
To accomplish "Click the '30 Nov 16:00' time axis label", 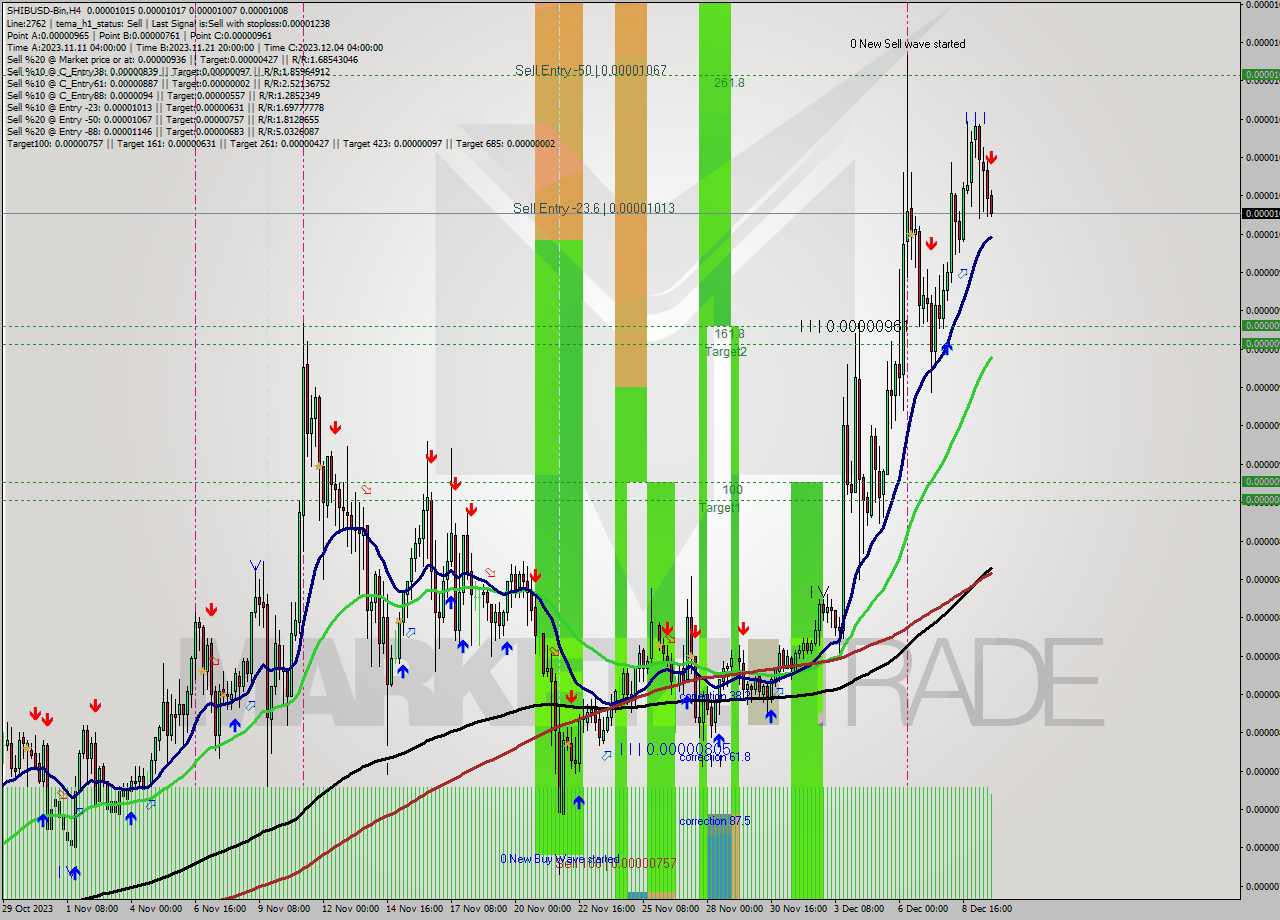I will pyautogui.click(x=798, y=909).
